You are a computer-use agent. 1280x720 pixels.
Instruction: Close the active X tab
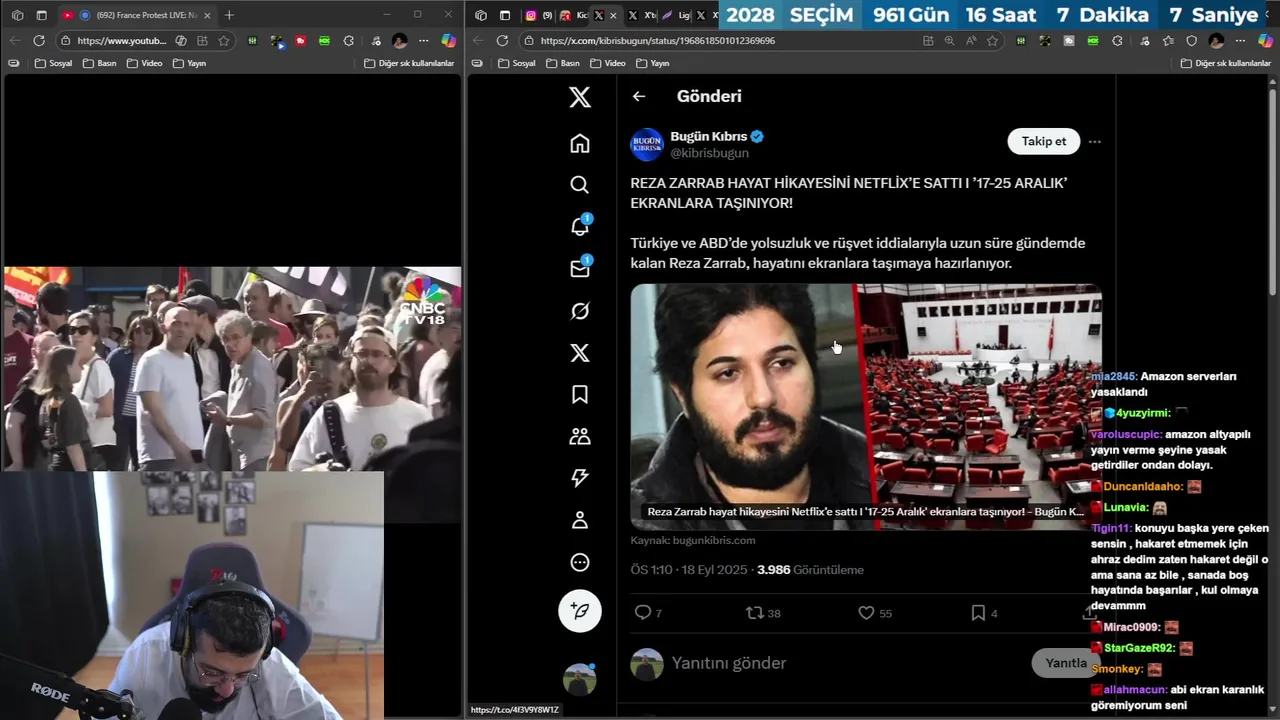(613, 15)
